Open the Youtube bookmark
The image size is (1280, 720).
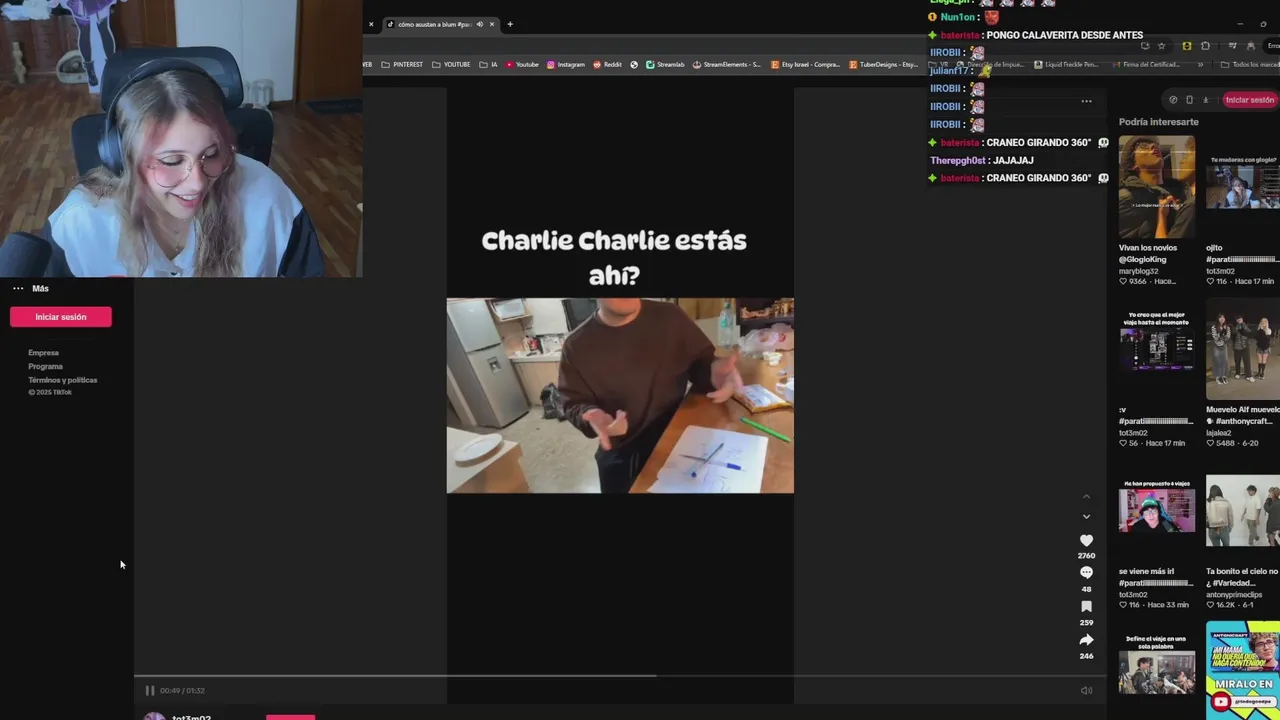pos(522,64)
